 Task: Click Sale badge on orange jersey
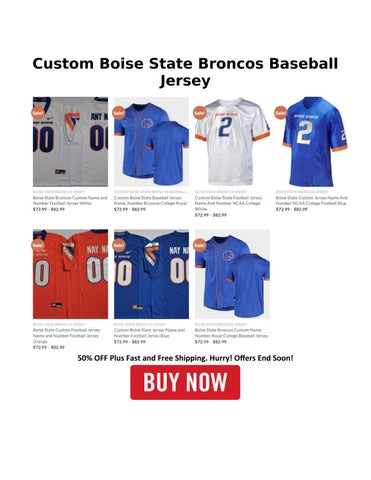(x=38, y=245)
